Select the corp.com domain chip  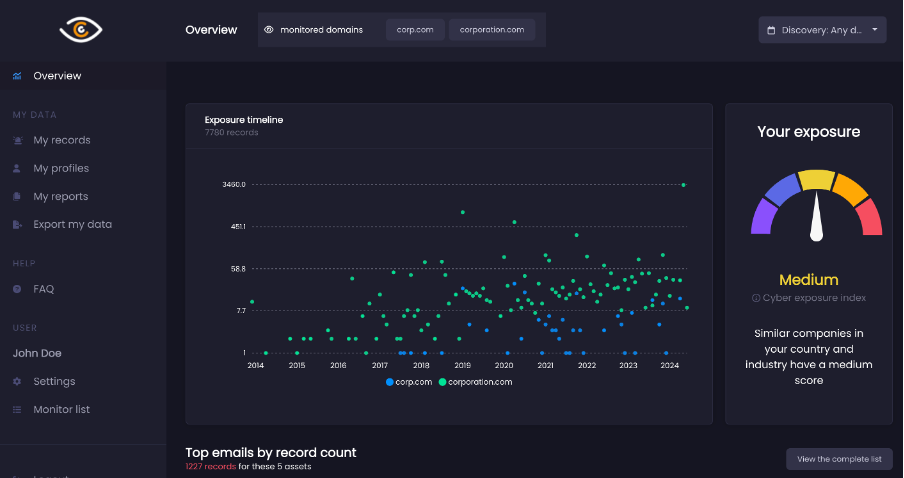[415, 30]
